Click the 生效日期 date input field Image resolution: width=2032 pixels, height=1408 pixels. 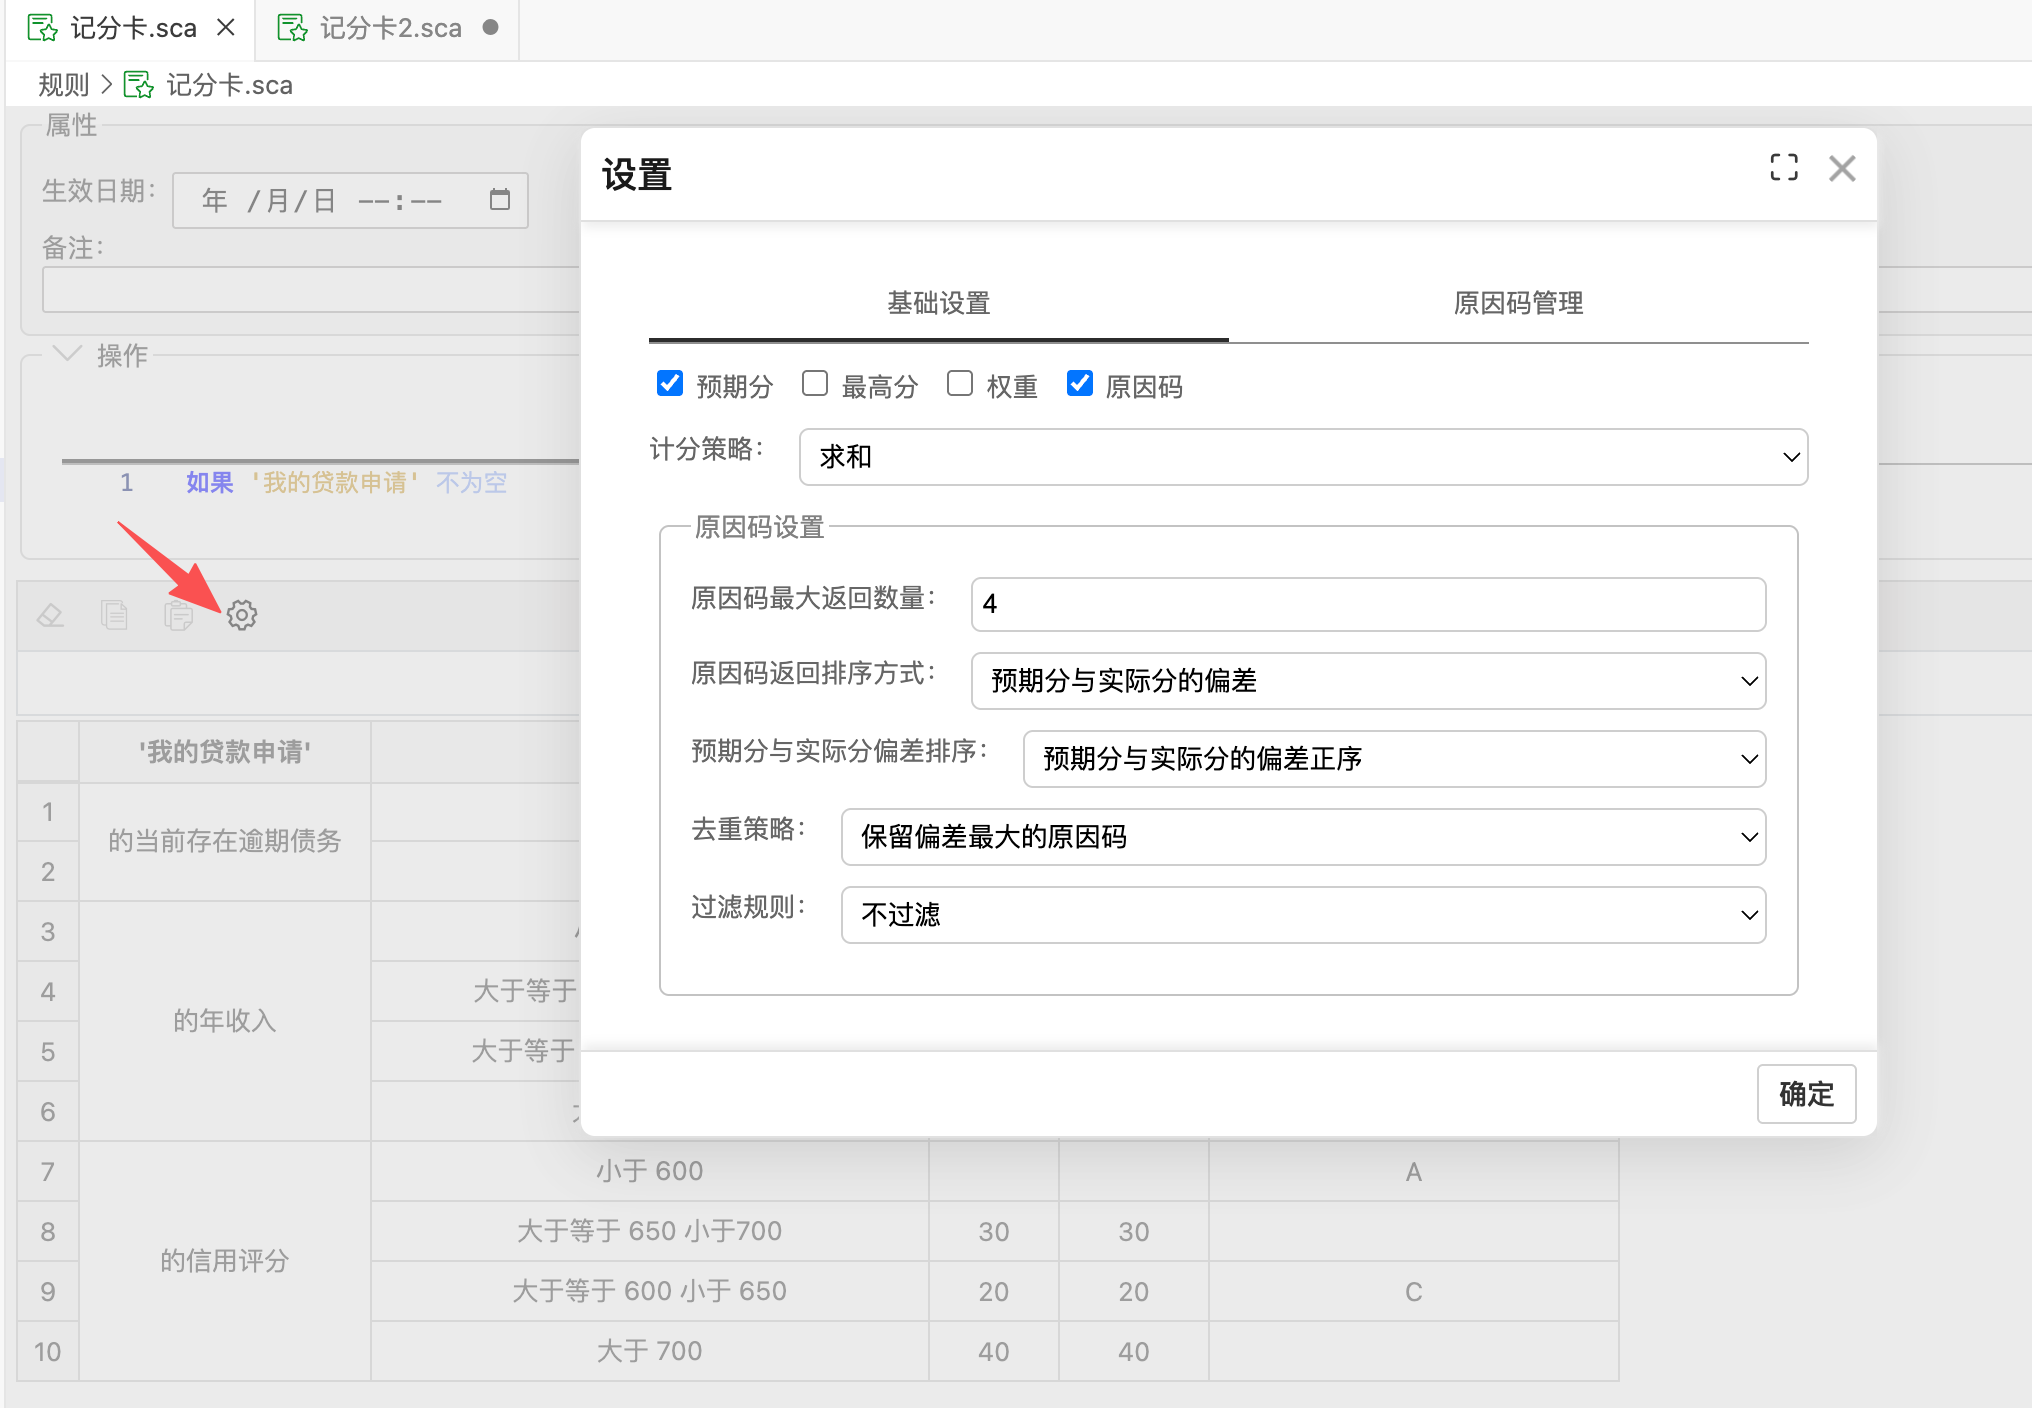click(350, 200)
